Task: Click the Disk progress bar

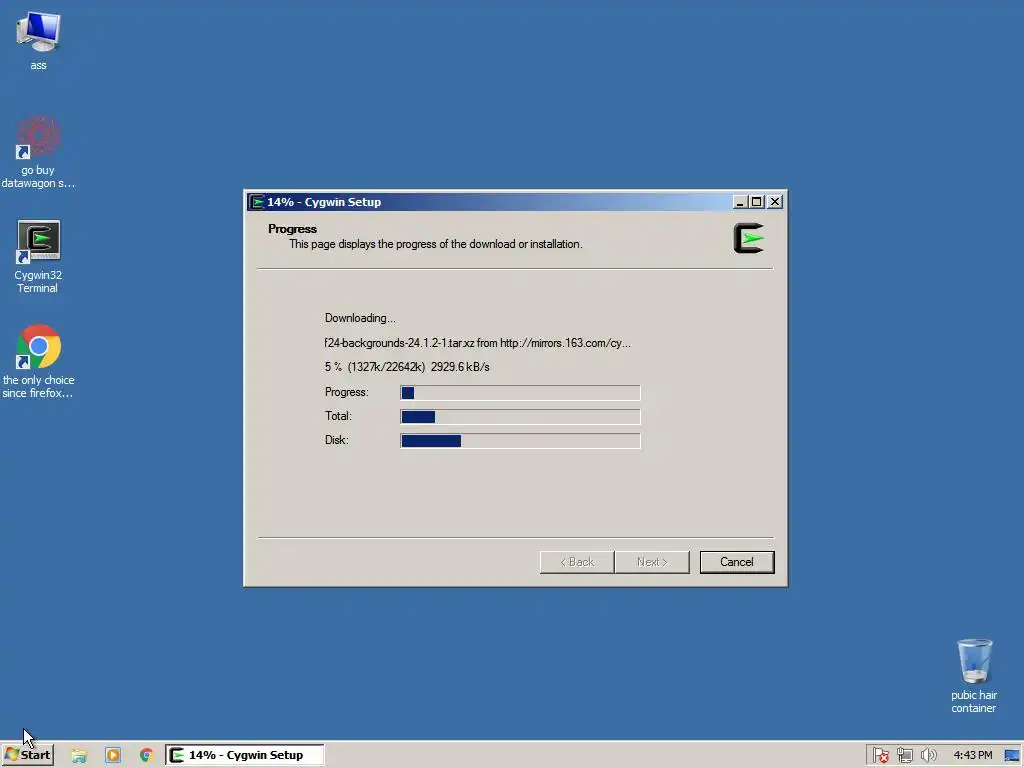Action: (x=520, y=441)
